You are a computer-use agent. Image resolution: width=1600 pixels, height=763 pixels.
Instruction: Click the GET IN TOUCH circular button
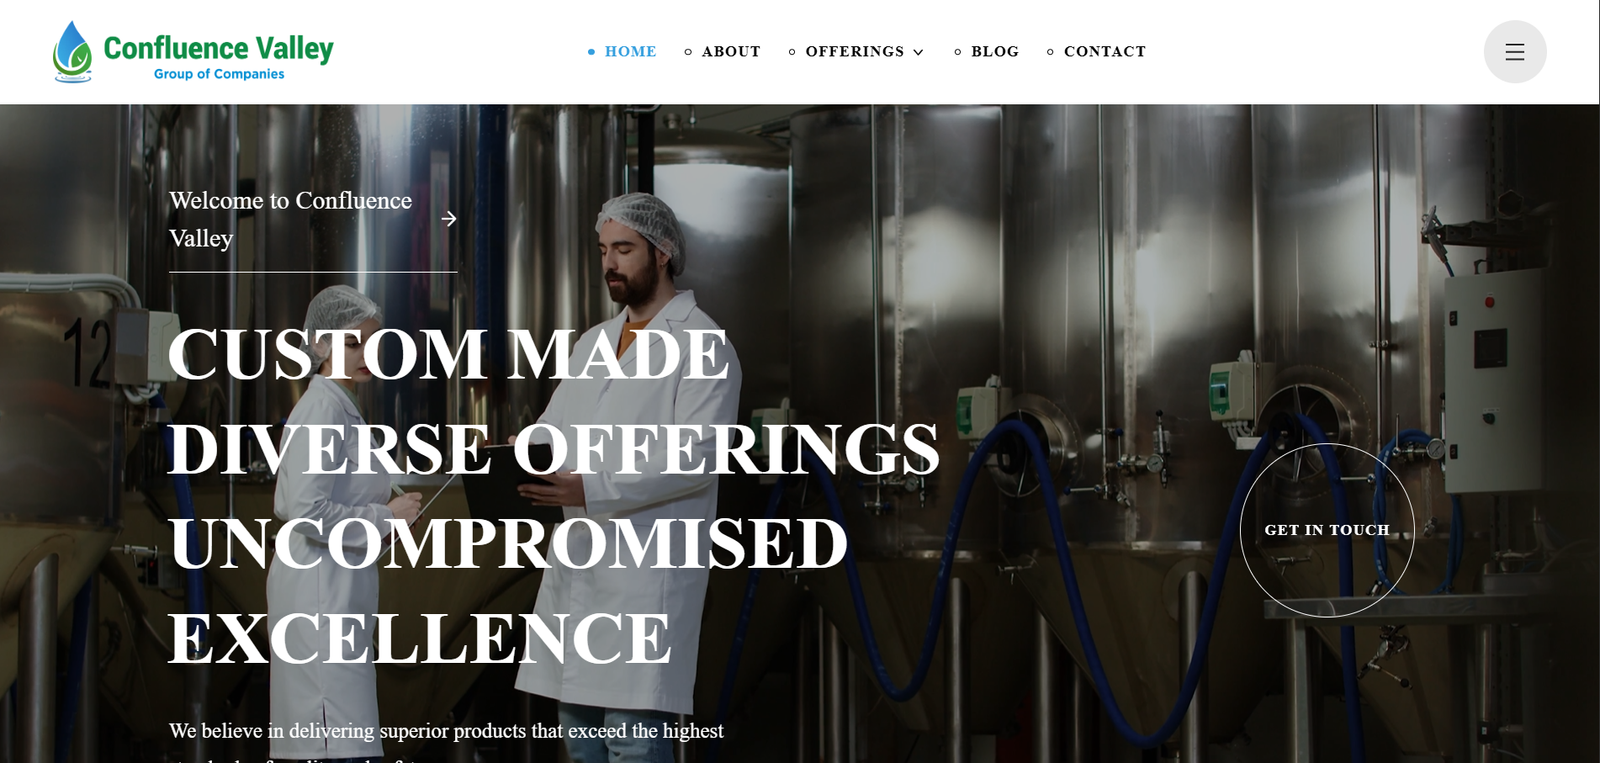tap(1327, 530)
